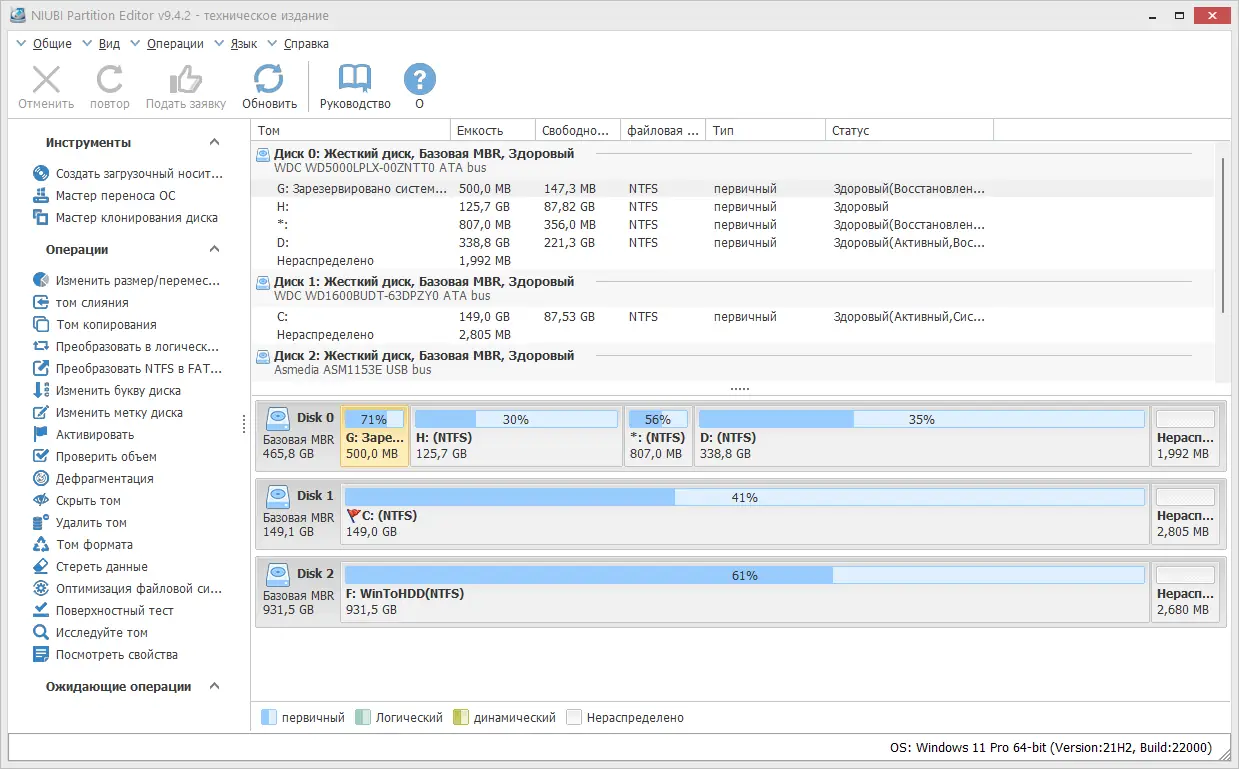Click H: (NTFS) partition block 30%
The width and height of the screenshot is (1239, 769).
click(516, 436)
